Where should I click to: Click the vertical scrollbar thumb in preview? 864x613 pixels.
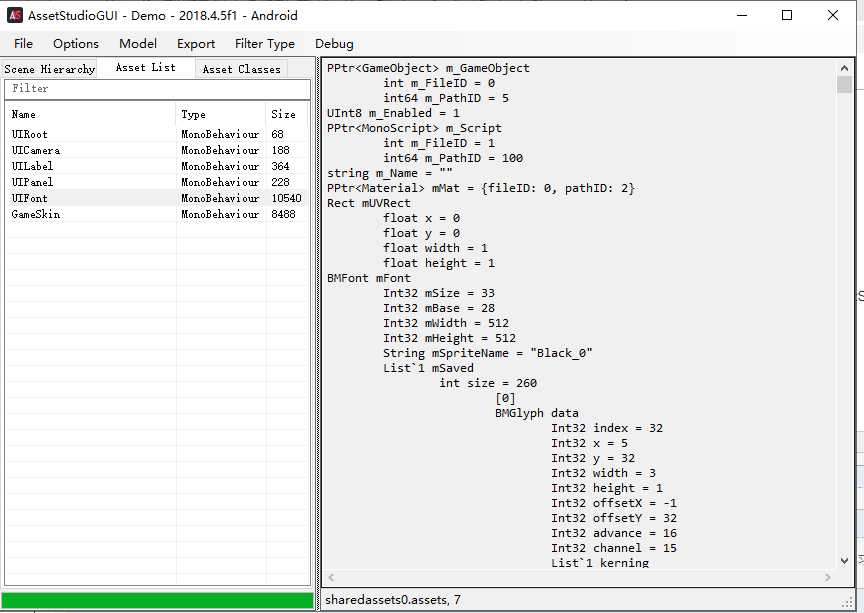(x=844, y=85)
